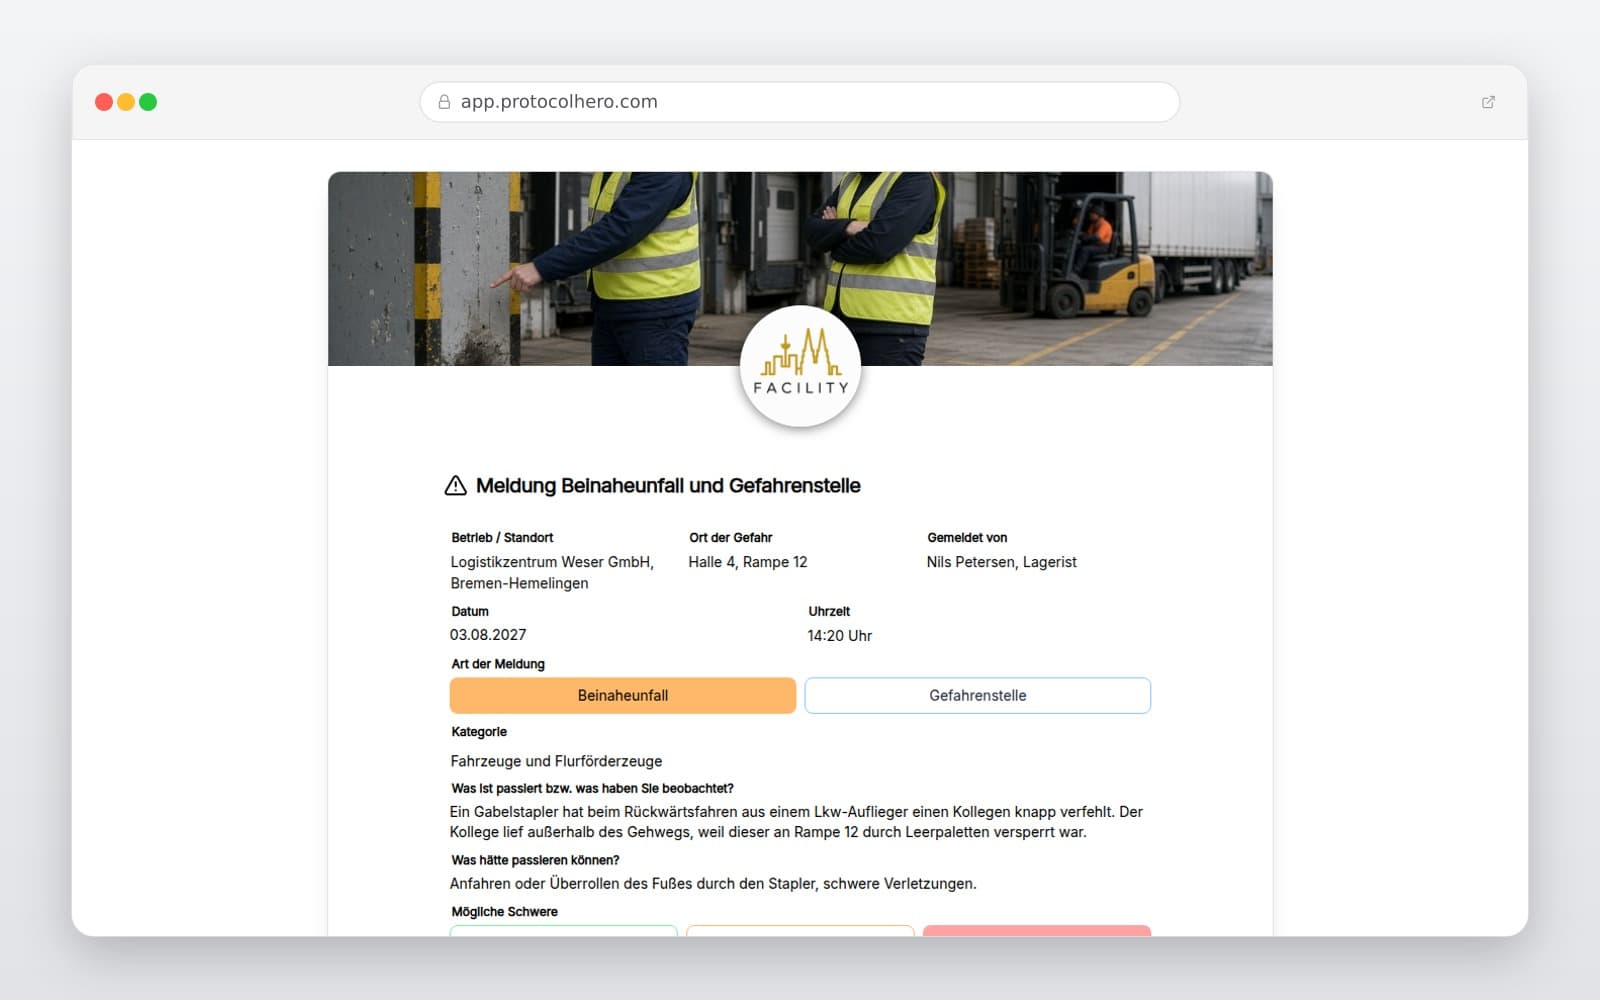1600x1000 pixels.
Task: Click the time '14:20 Uhr'
Action: click(840, 636)
